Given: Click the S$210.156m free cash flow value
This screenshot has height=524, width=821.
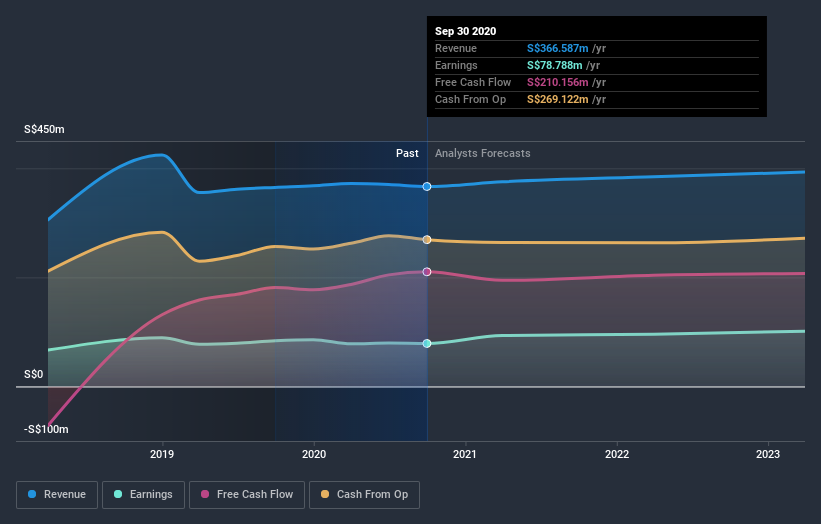Looking at the screenshot, I should (x=558, y=82).
